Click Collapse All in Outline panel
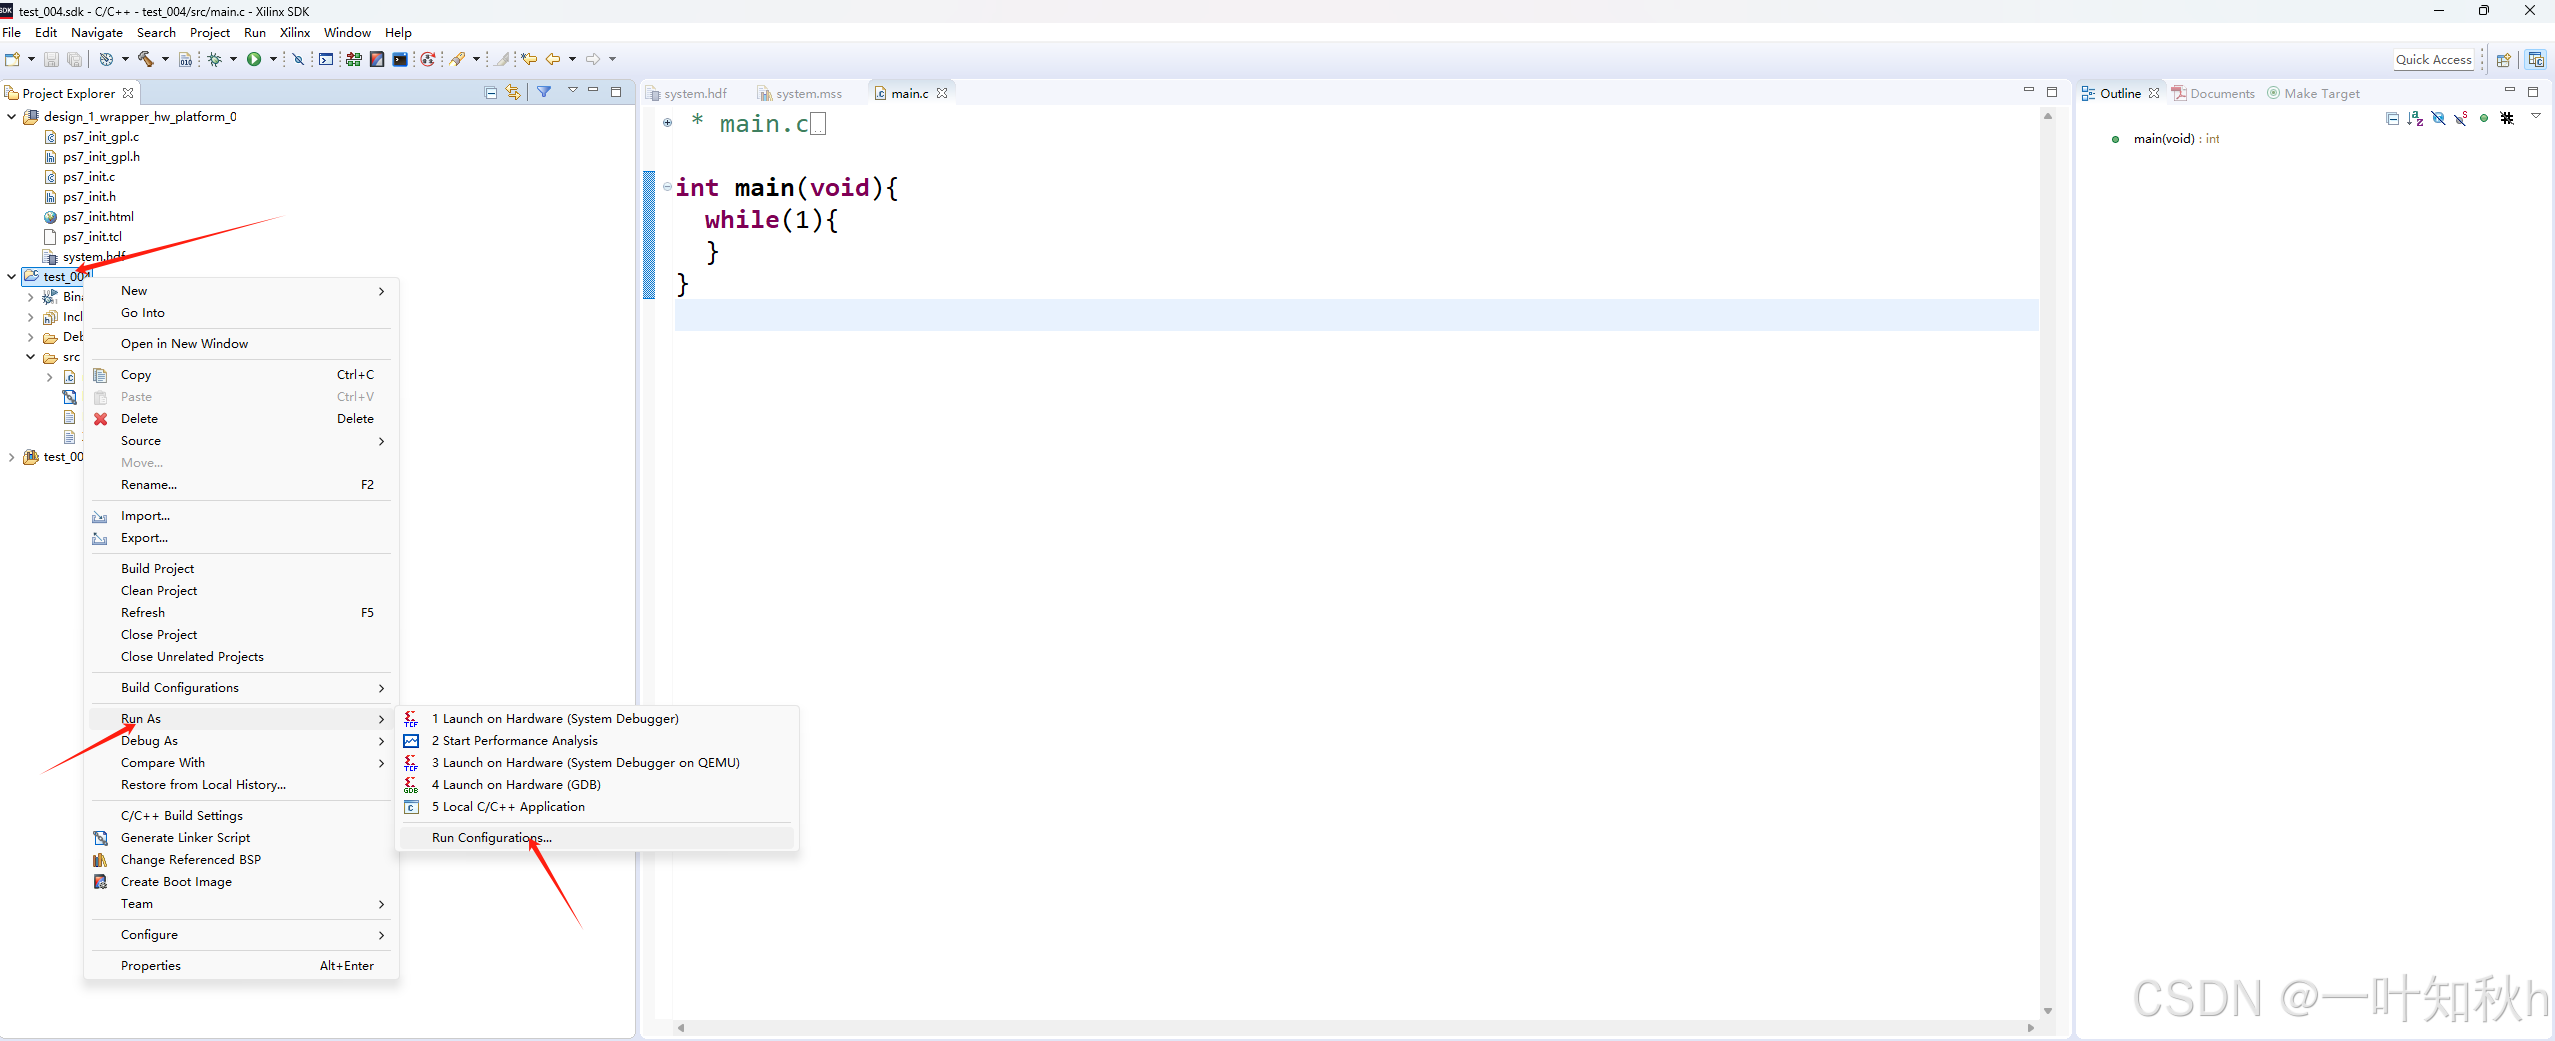The height and width of the screenshot is (1041, 2555). click(2392, 118)
